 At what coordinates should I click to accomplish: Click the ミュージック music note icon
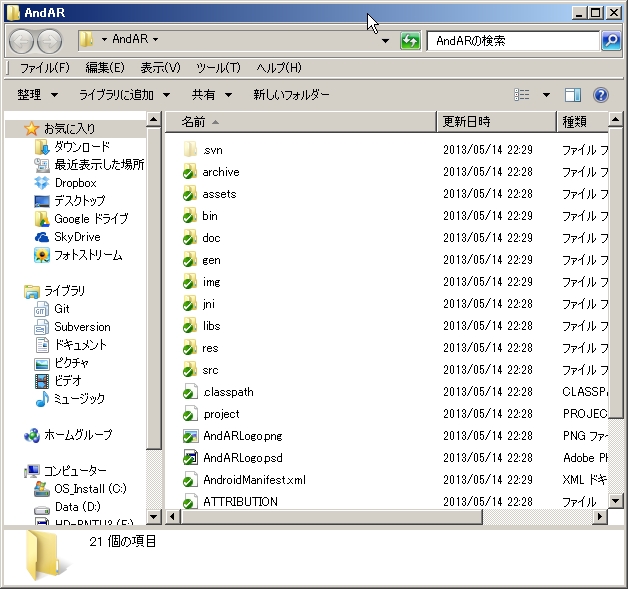(42, 399)
